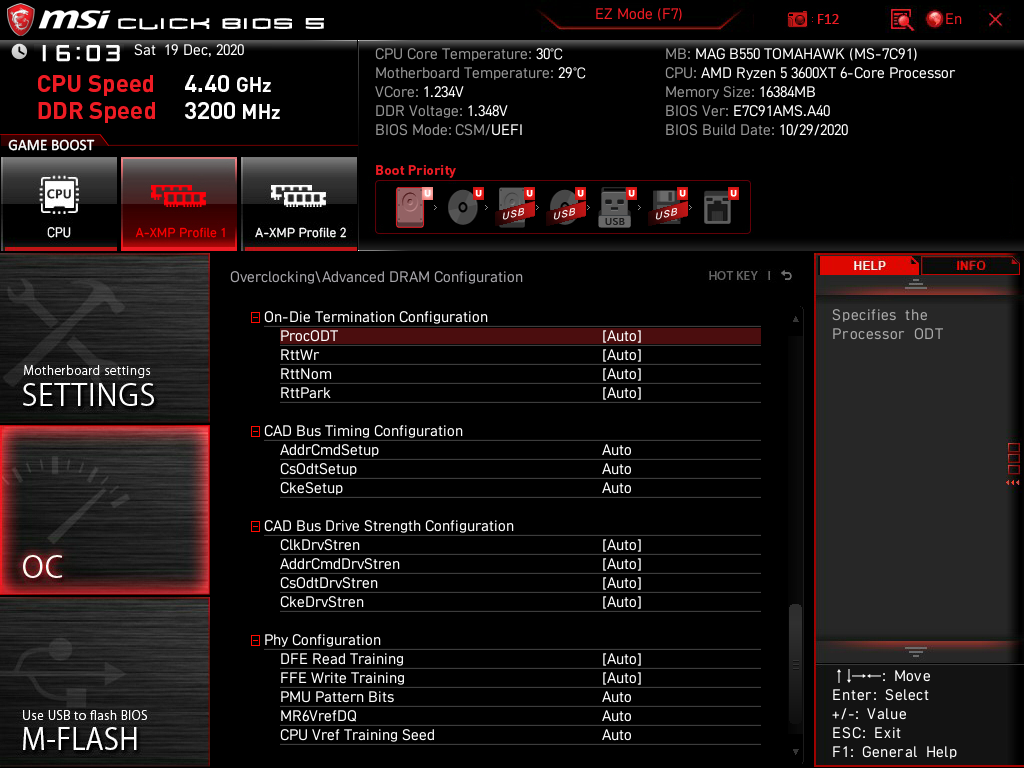
Task: Select the USB CD/DVD boot device icon
Action: click(566, 207)
